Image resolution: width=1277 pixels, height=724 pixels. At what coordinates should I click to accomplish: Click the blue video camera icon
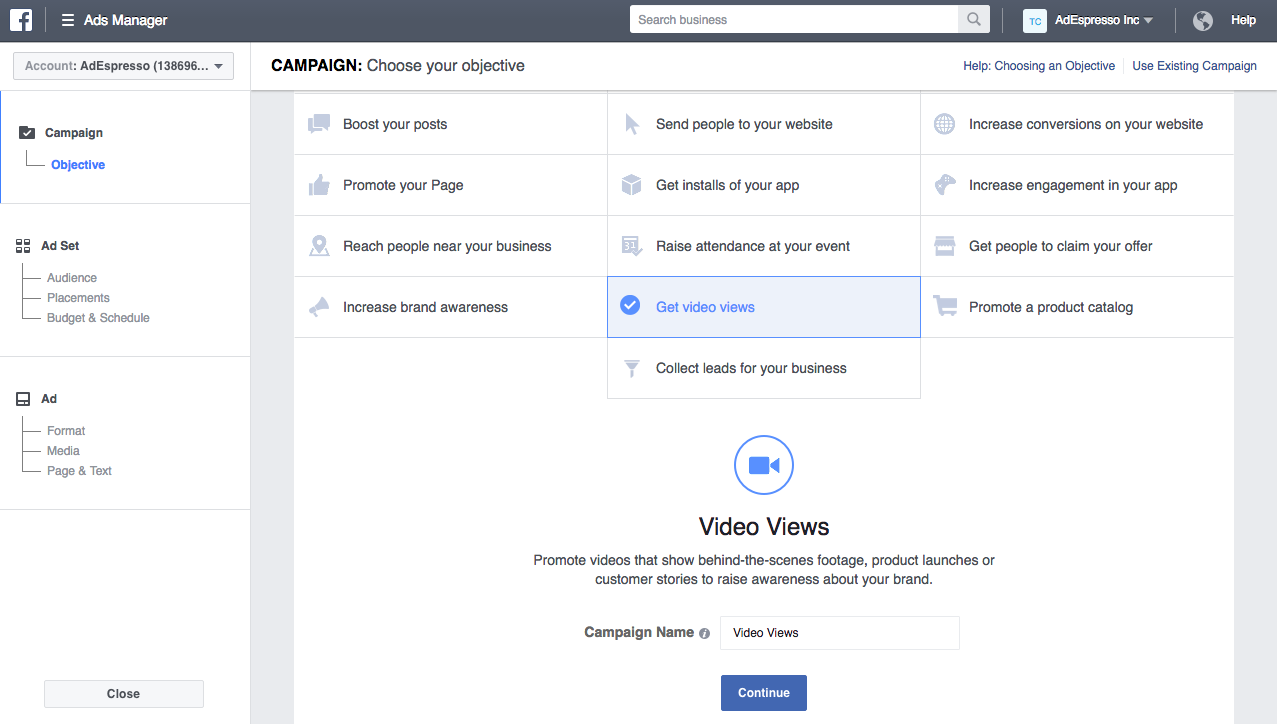pos(763,465)
